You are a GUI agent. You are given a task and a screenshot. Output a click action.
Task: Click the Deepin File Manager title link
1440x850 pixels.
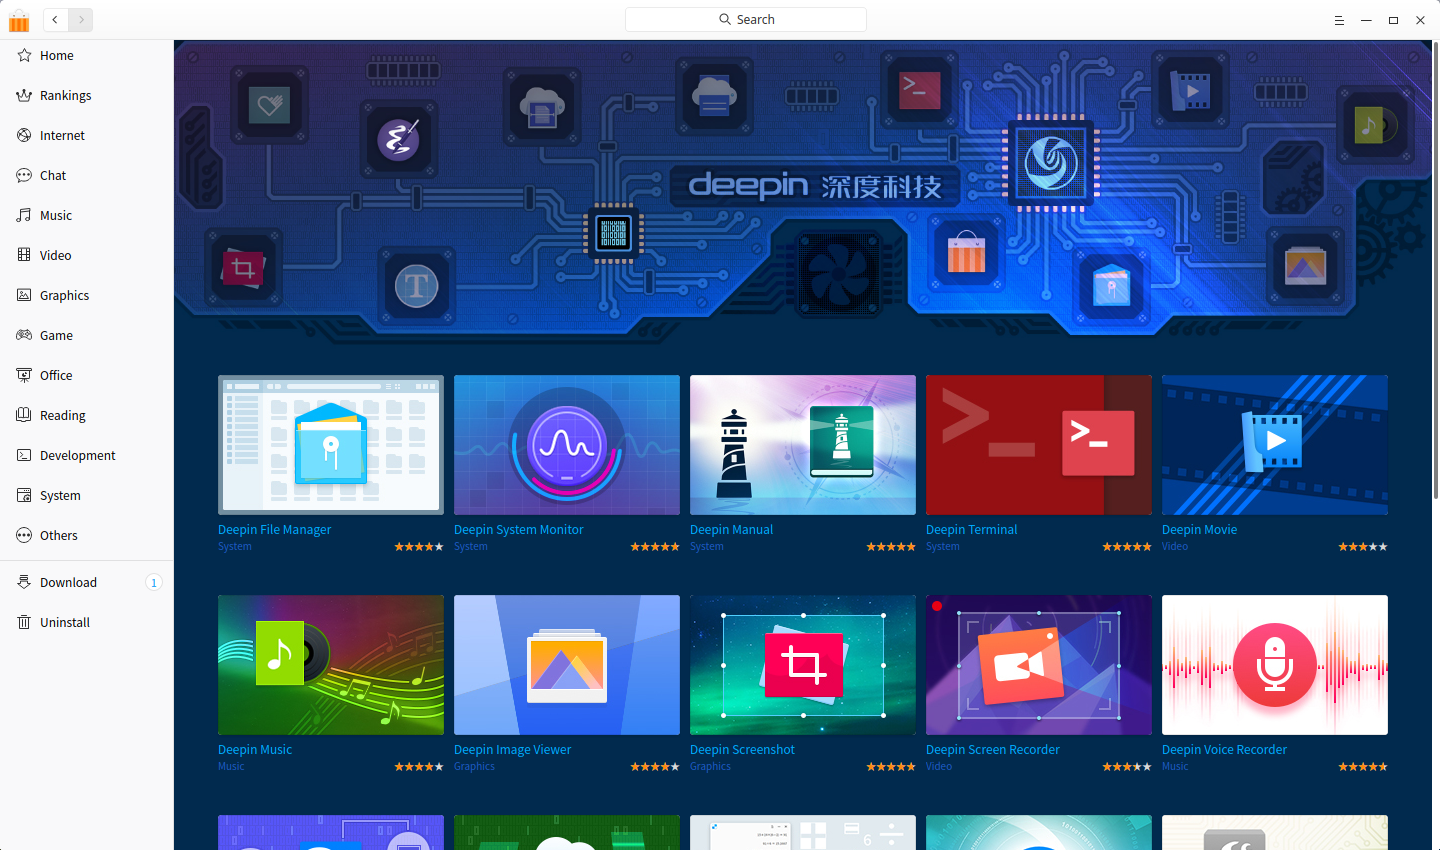274,530
